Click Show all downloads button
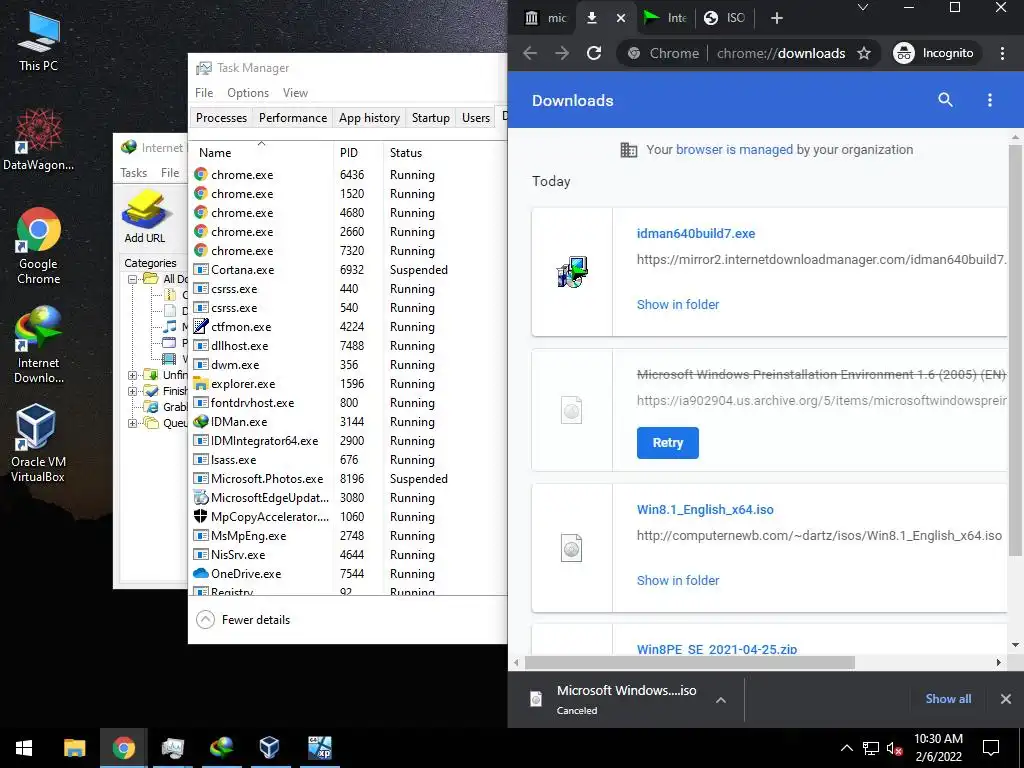 click(948, 699)
